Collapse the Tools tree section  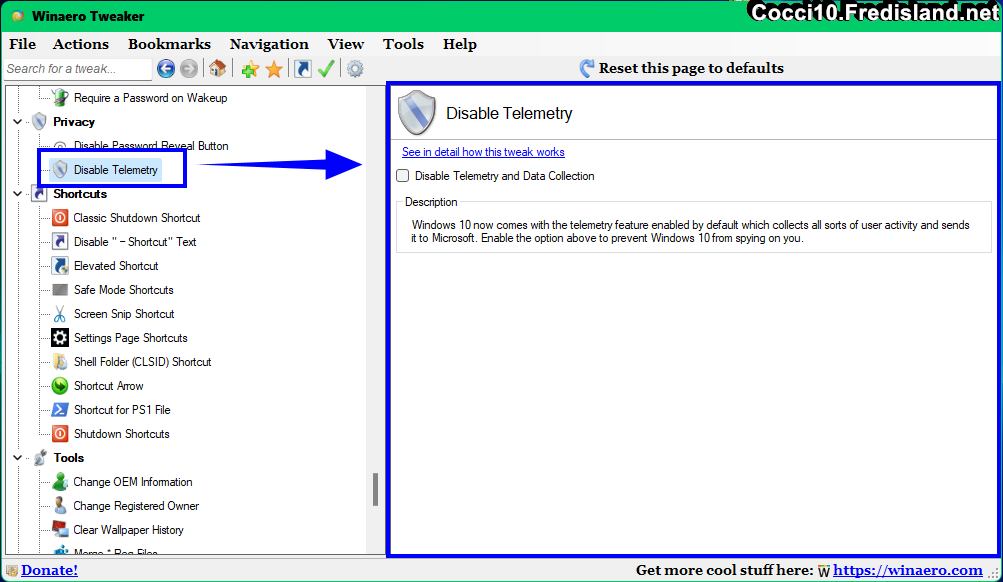coord(17,457)
